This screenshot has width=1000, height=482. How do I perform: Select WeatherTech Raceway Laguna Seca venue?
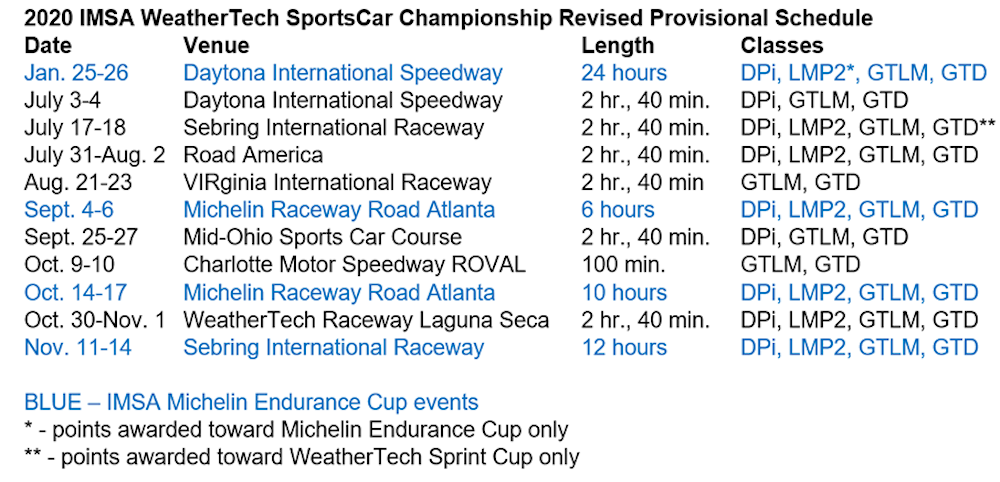365,320
